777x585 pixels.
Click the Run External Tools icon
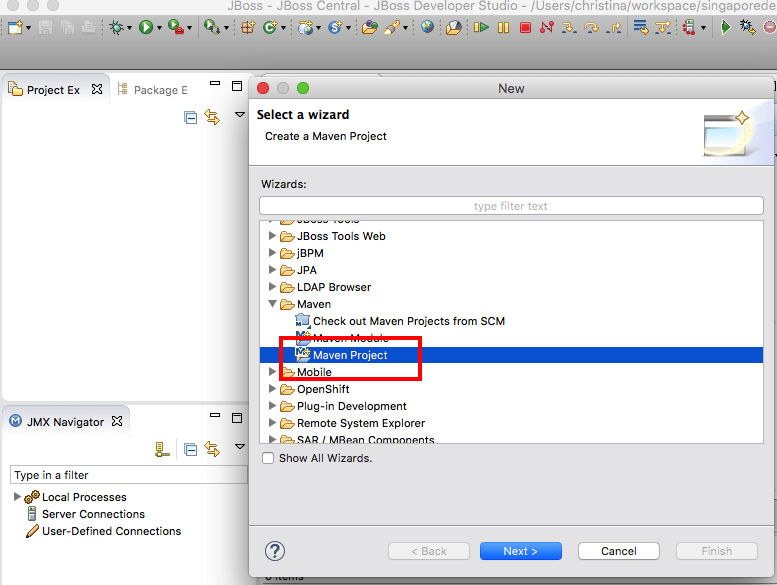(x=175, y=27)
